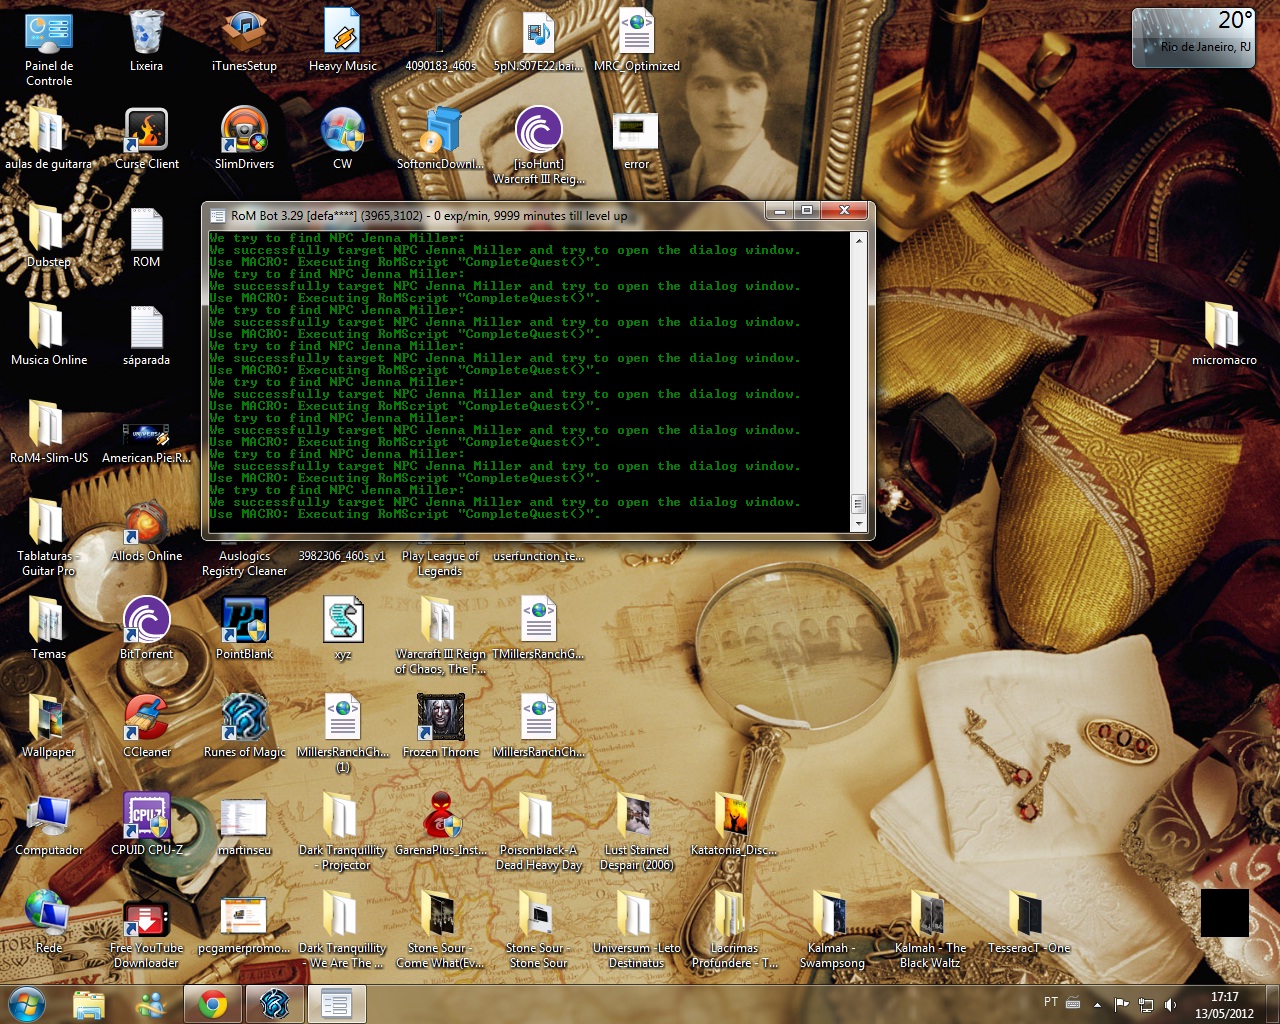The image size is (1280, 1024).
Task: Open the Windows Start menu orb
Action: pos(27,1004)
